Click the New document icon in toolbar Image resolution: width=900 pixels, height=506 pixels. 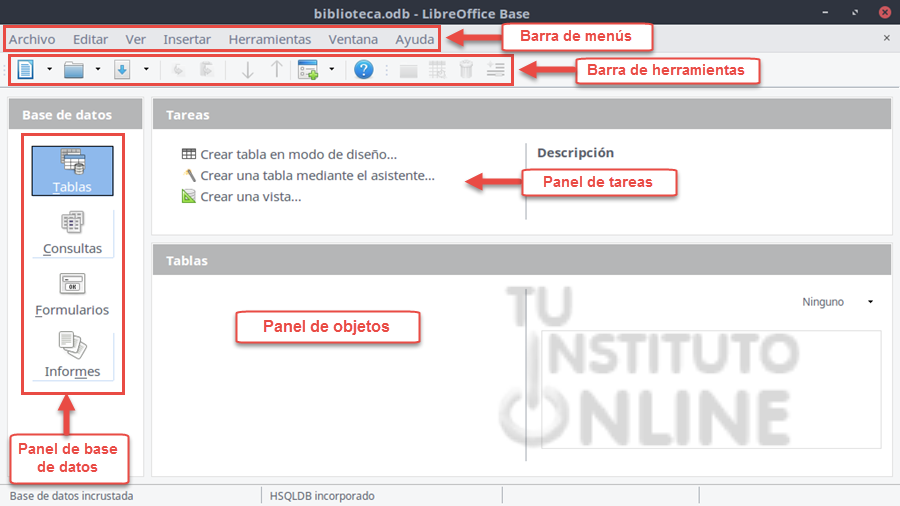(26, 69)
